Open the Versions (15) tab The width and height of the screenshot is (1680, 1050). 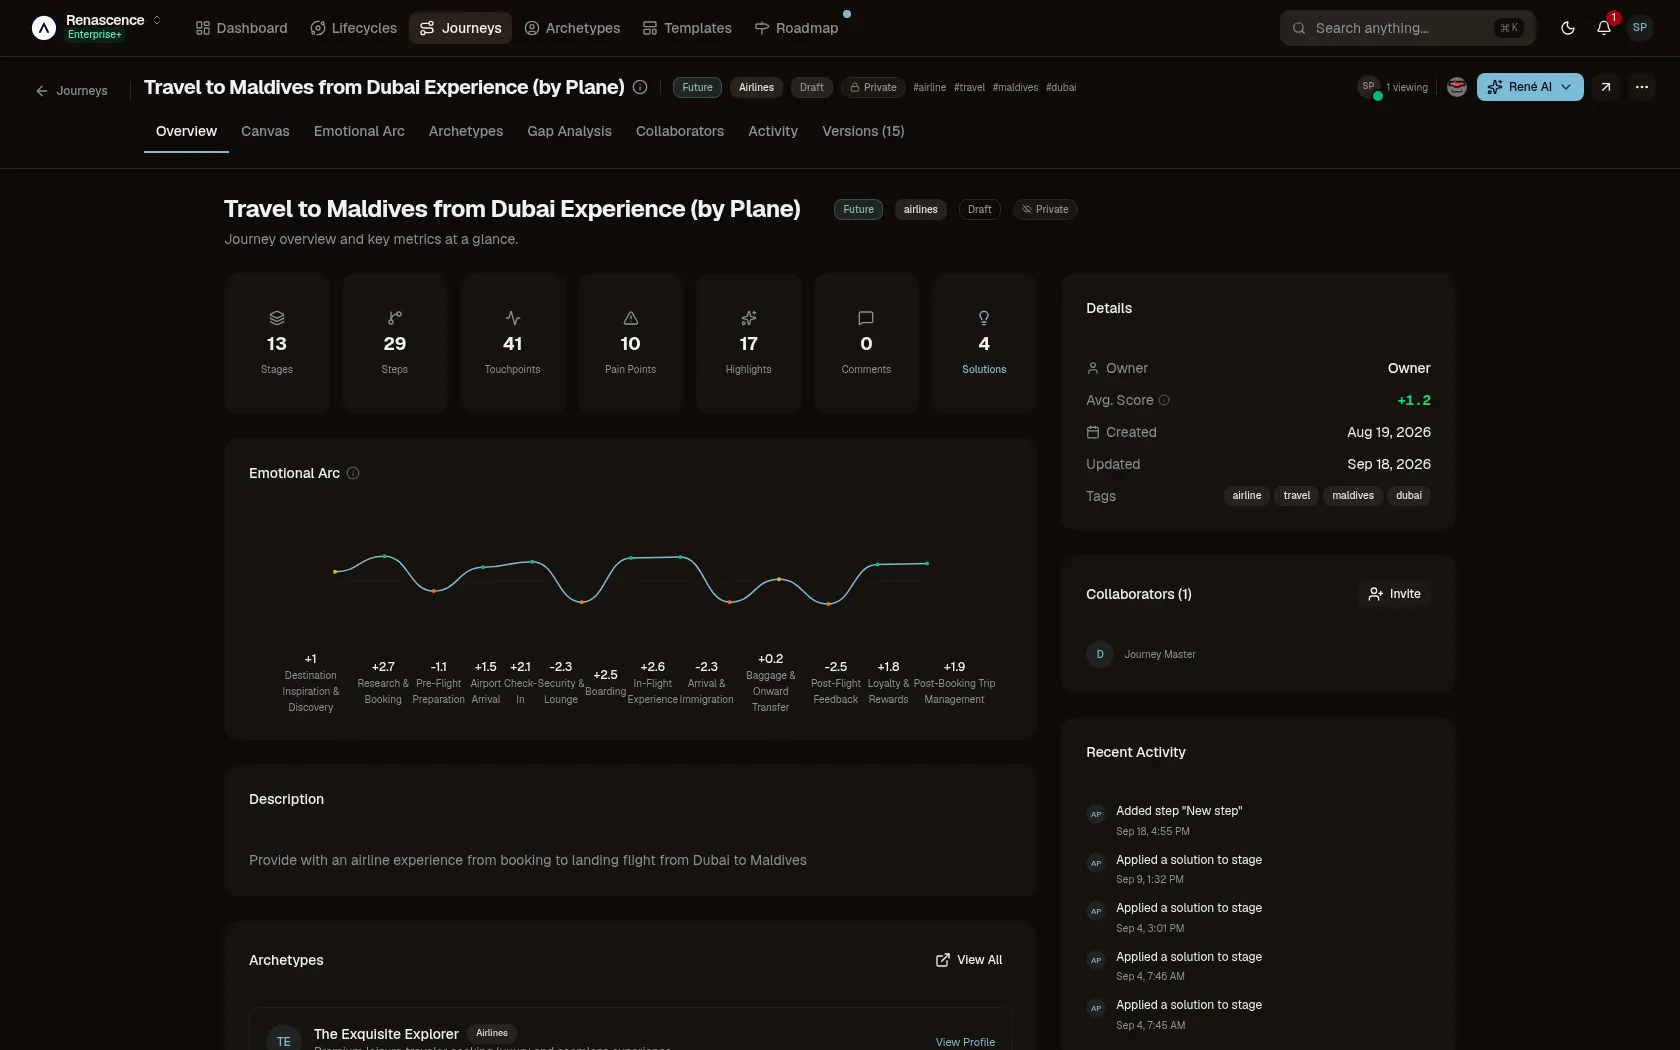click(863, 131)
